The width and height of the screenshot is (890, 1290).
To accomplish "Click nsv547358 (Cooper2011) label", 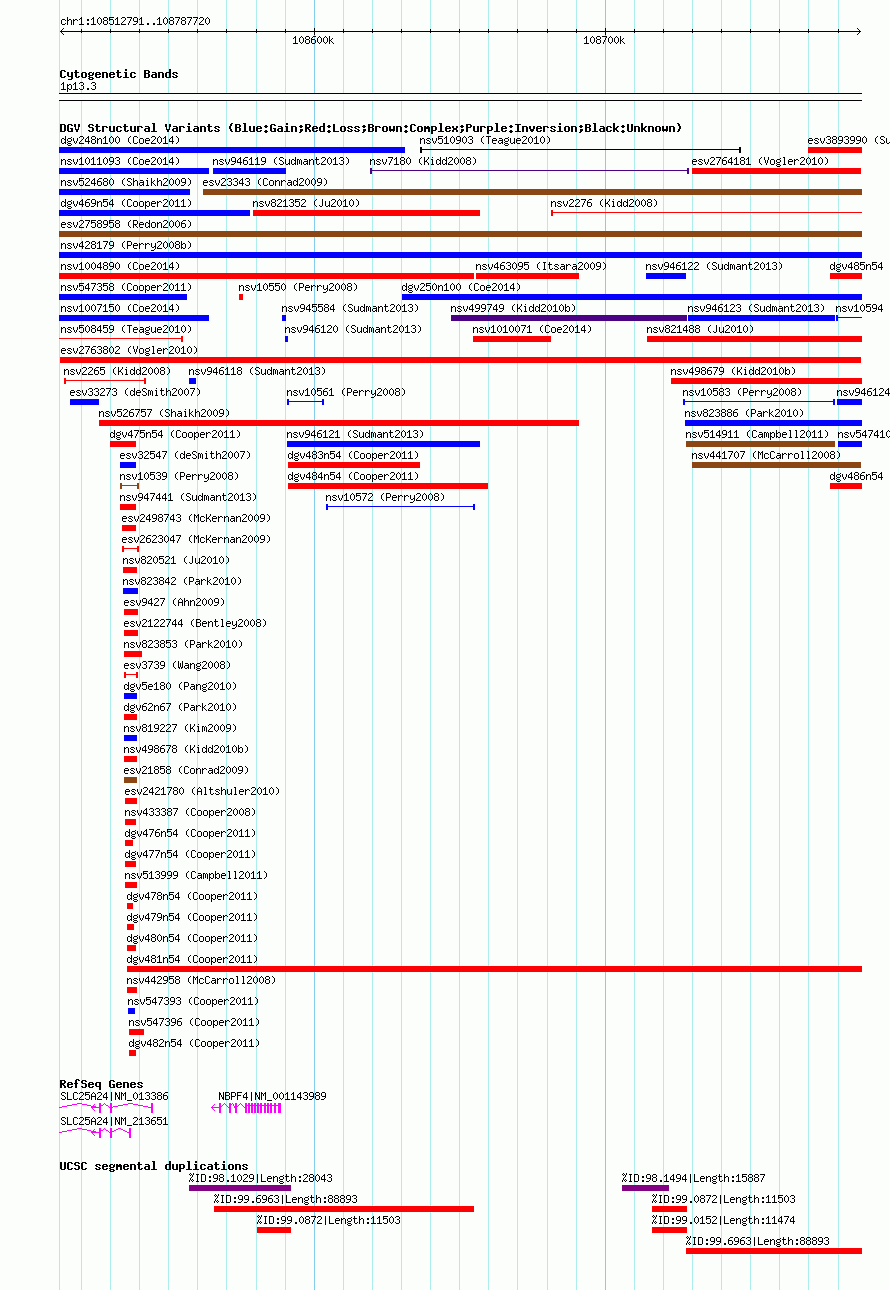I will click(x=126, y=288).
